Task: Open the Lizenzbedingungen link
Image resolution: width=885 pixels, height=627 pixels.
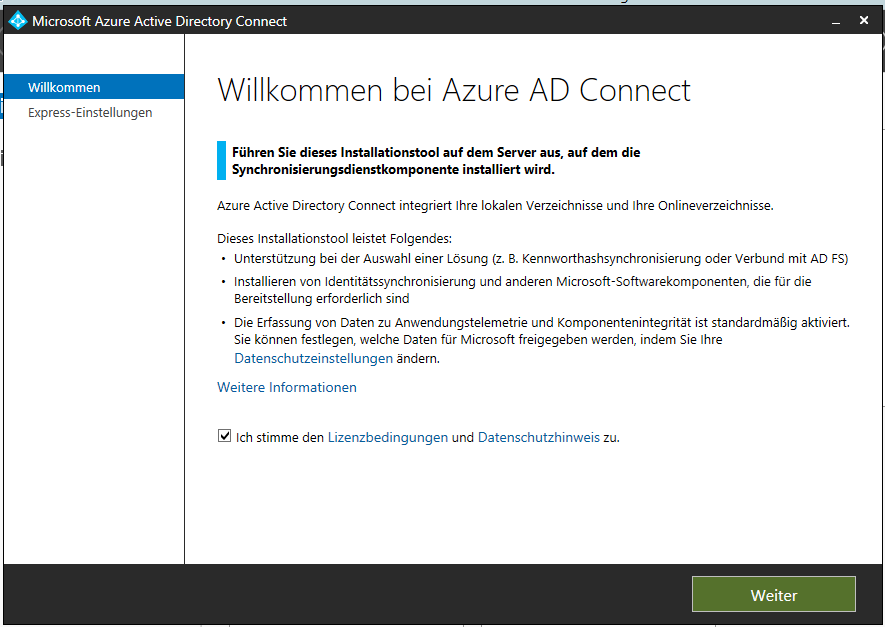Action: [x=388, y=437]
